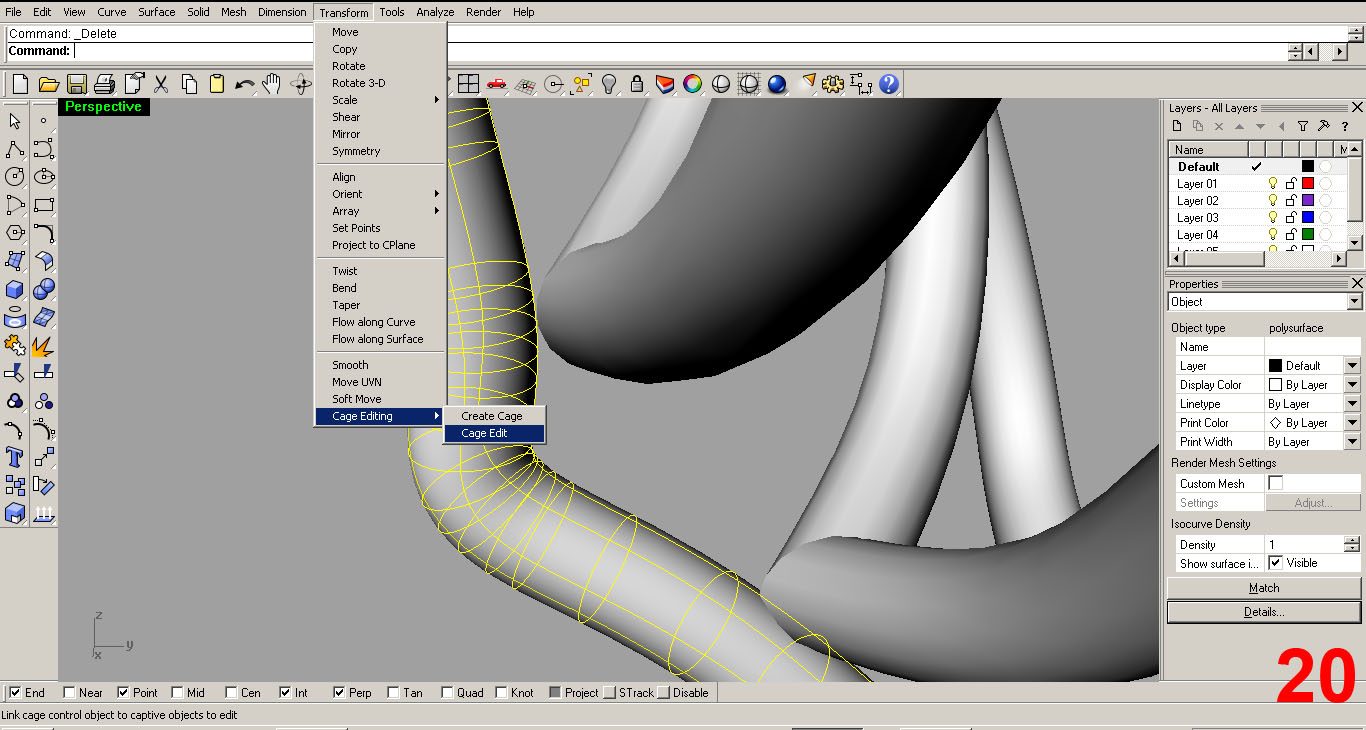This screenshot has height=730, width=1366.
Task: Choose Flow along Surface from the Transform menu
Action: click(380, 339)
